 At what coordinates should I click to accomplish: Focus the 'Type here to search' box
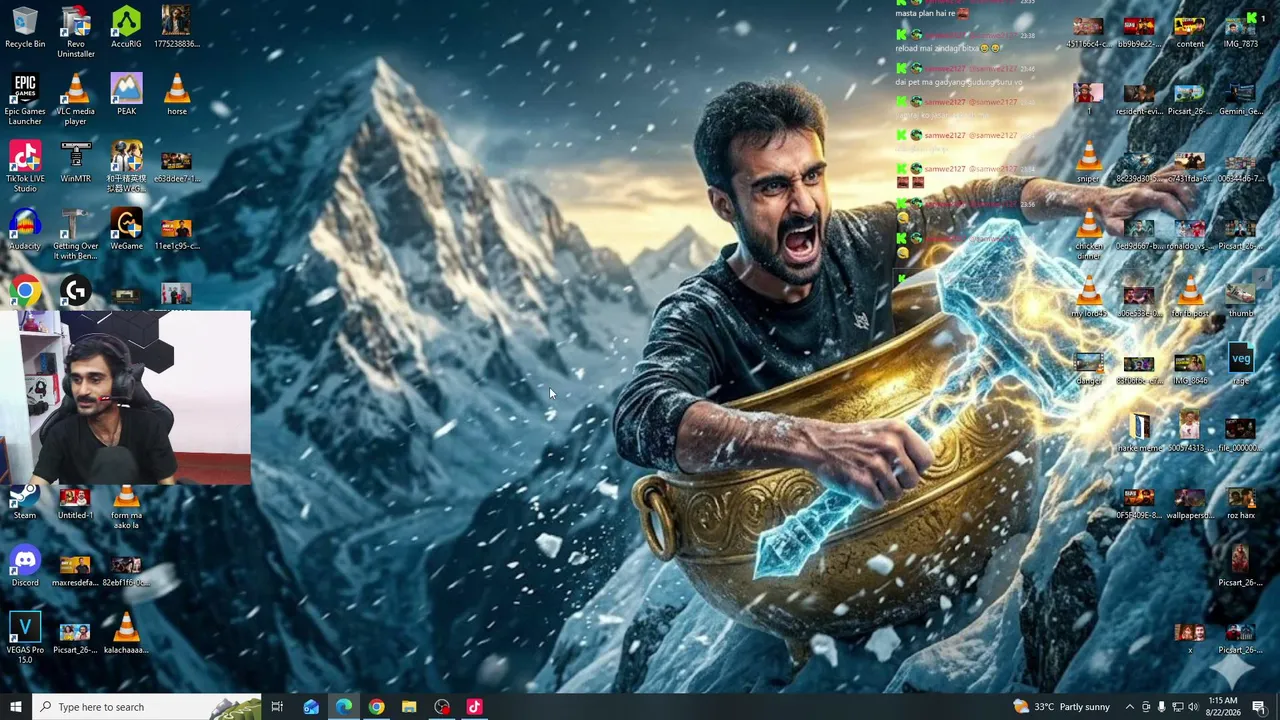point(146,707)
